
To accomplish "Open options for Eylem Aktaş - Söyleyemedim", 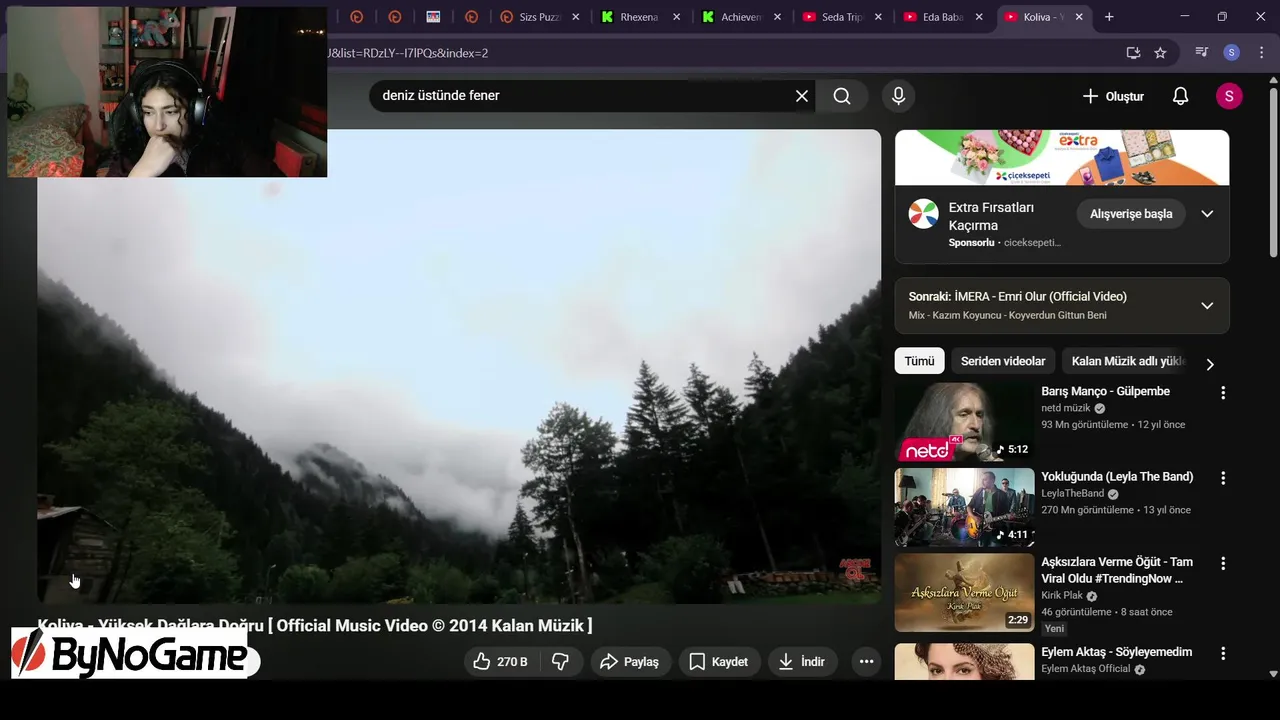I will pyautogui.click(x=1222, y=653).
